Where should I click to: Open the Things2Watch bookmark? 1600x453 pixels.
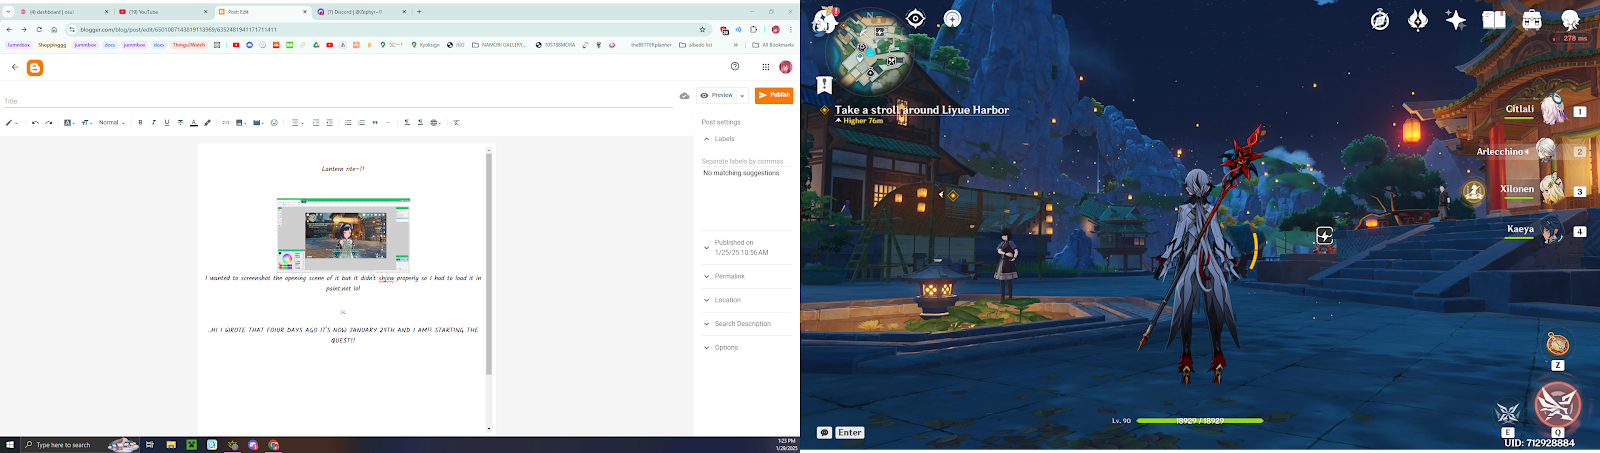click(x=189, y=45)
